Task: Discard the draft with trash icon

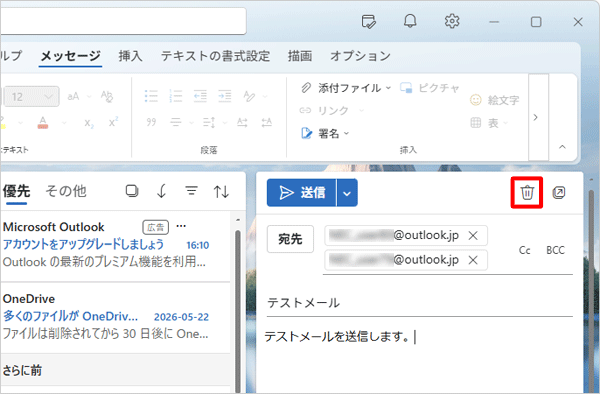Action: pyautogui.click(x=527, y=192)
